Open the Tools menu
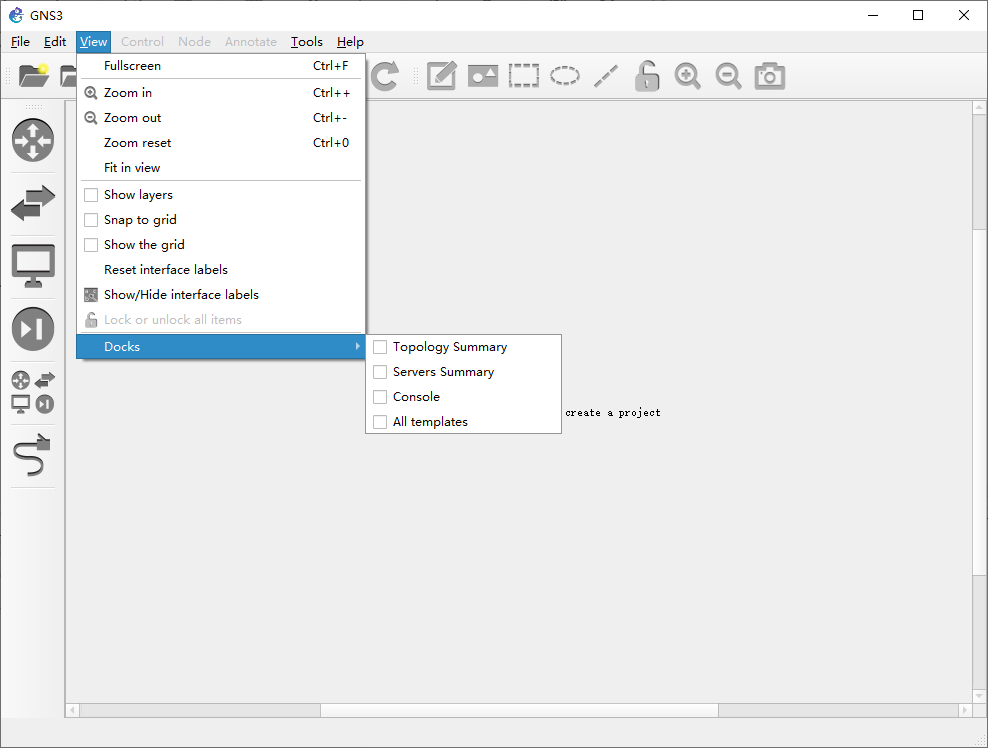The image size is (988, 748). point(306,42)
